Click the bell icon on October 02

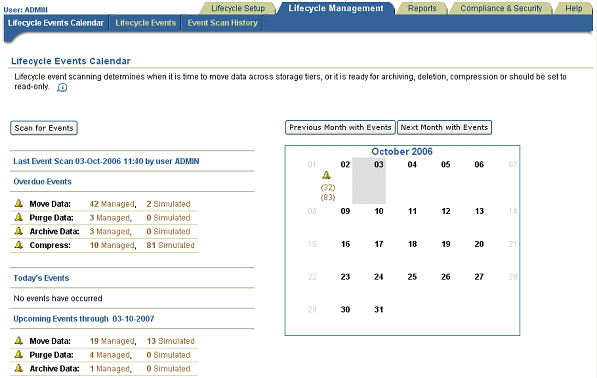[x=326, y=175]
